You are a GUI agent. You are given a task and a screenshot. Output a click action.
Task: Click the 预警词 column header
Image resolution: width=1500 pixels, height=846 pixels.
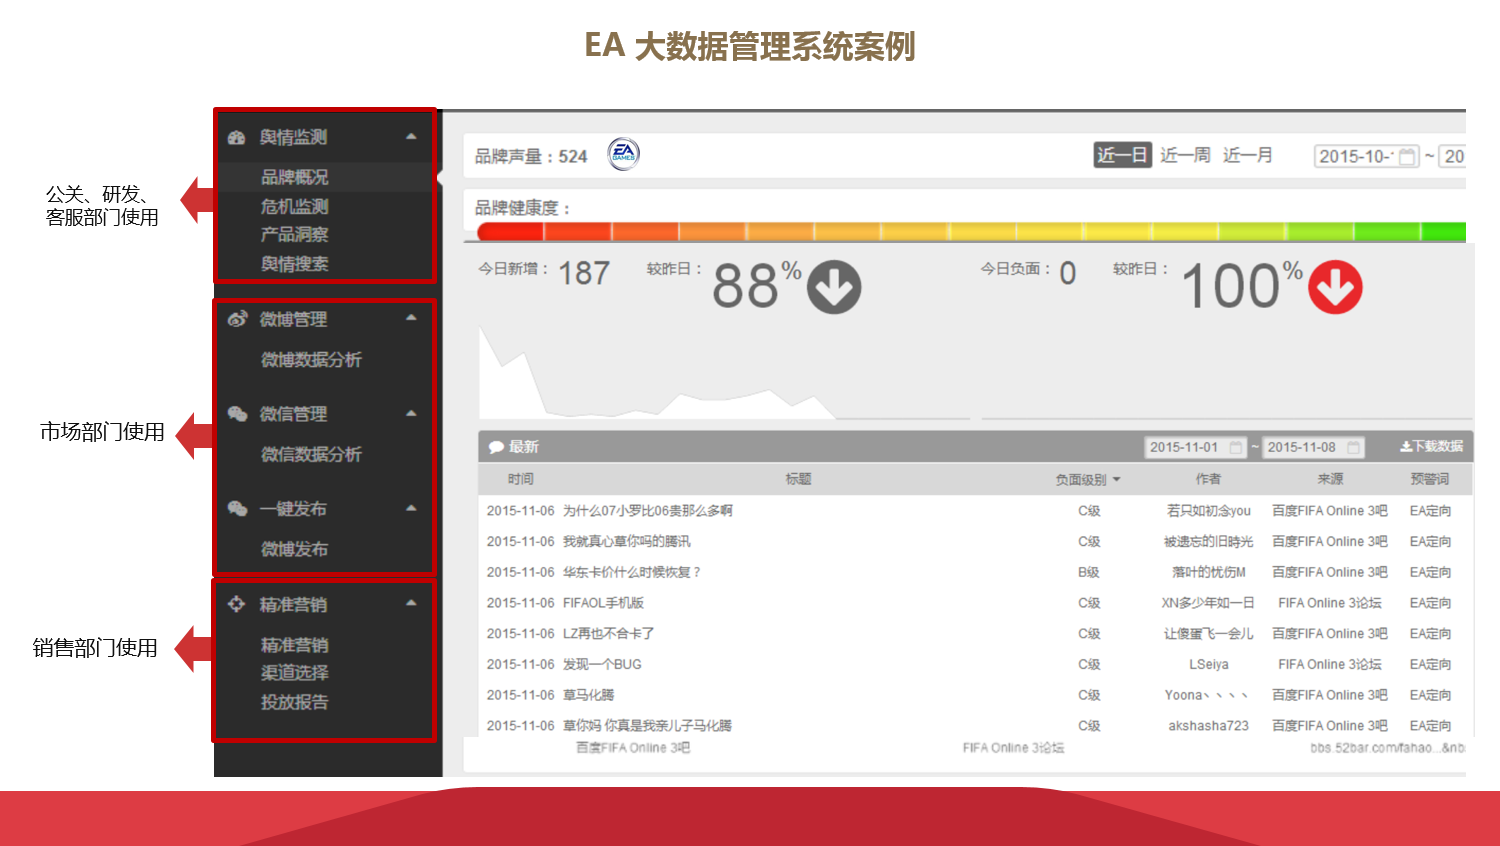coord(1430,479)
